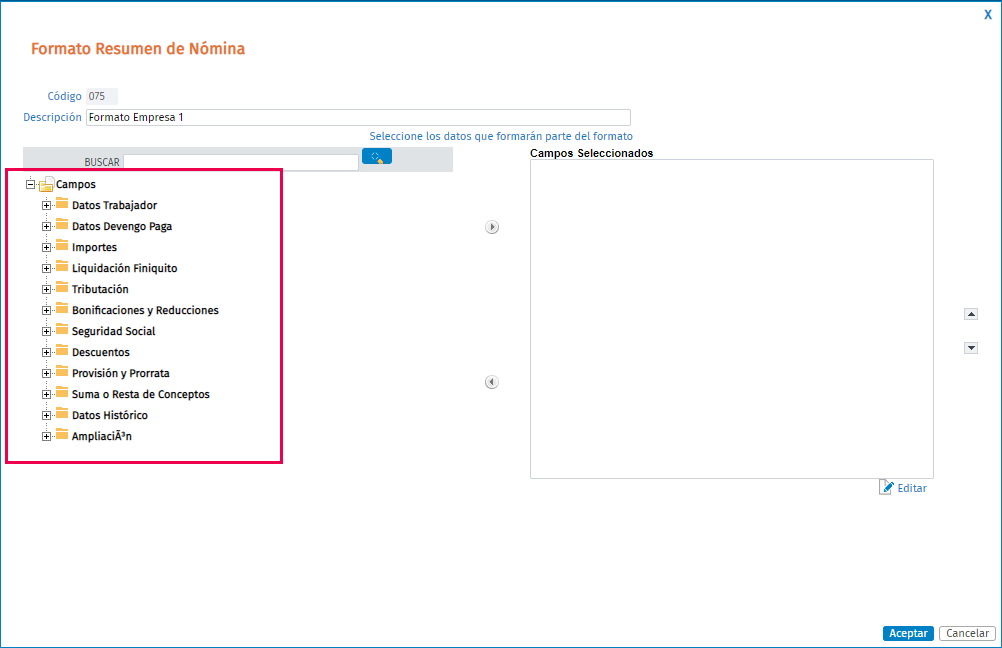
Task: Select the Suma o Resta de Conceptos label
Action: (141, 394)
